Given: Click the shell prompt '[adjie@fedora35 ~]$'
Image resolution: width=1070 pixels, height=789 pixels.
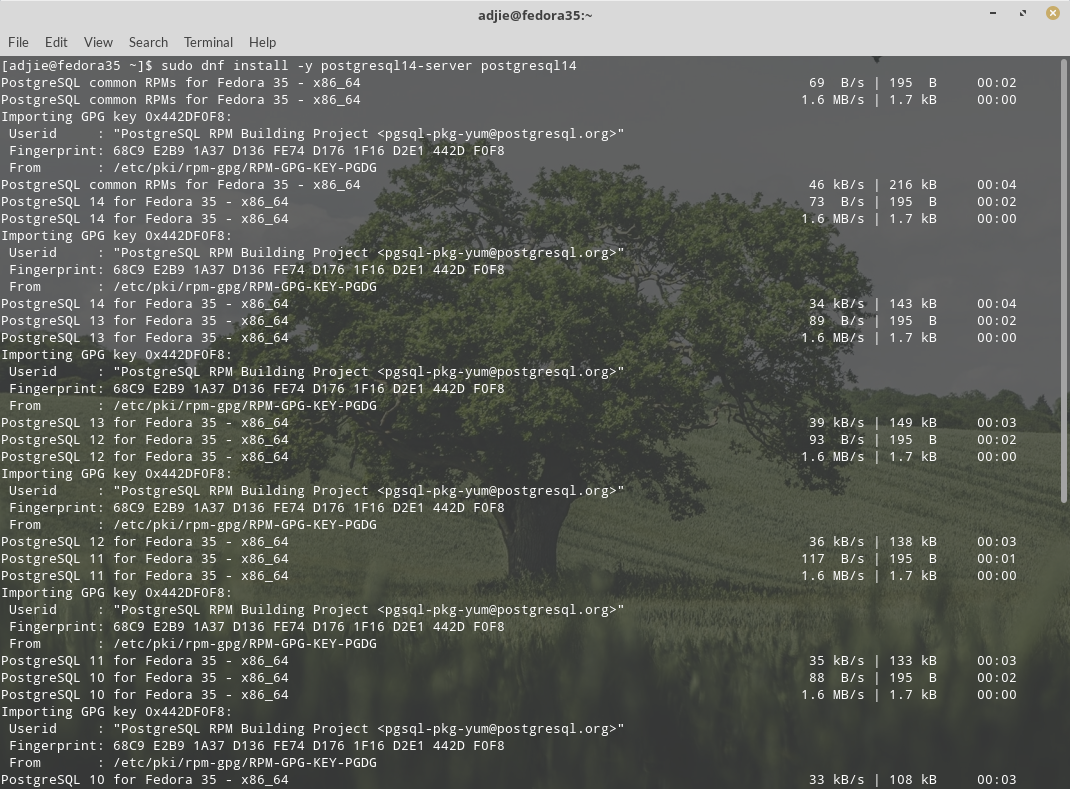Looking at the screenshot, I should coord(77,66).
